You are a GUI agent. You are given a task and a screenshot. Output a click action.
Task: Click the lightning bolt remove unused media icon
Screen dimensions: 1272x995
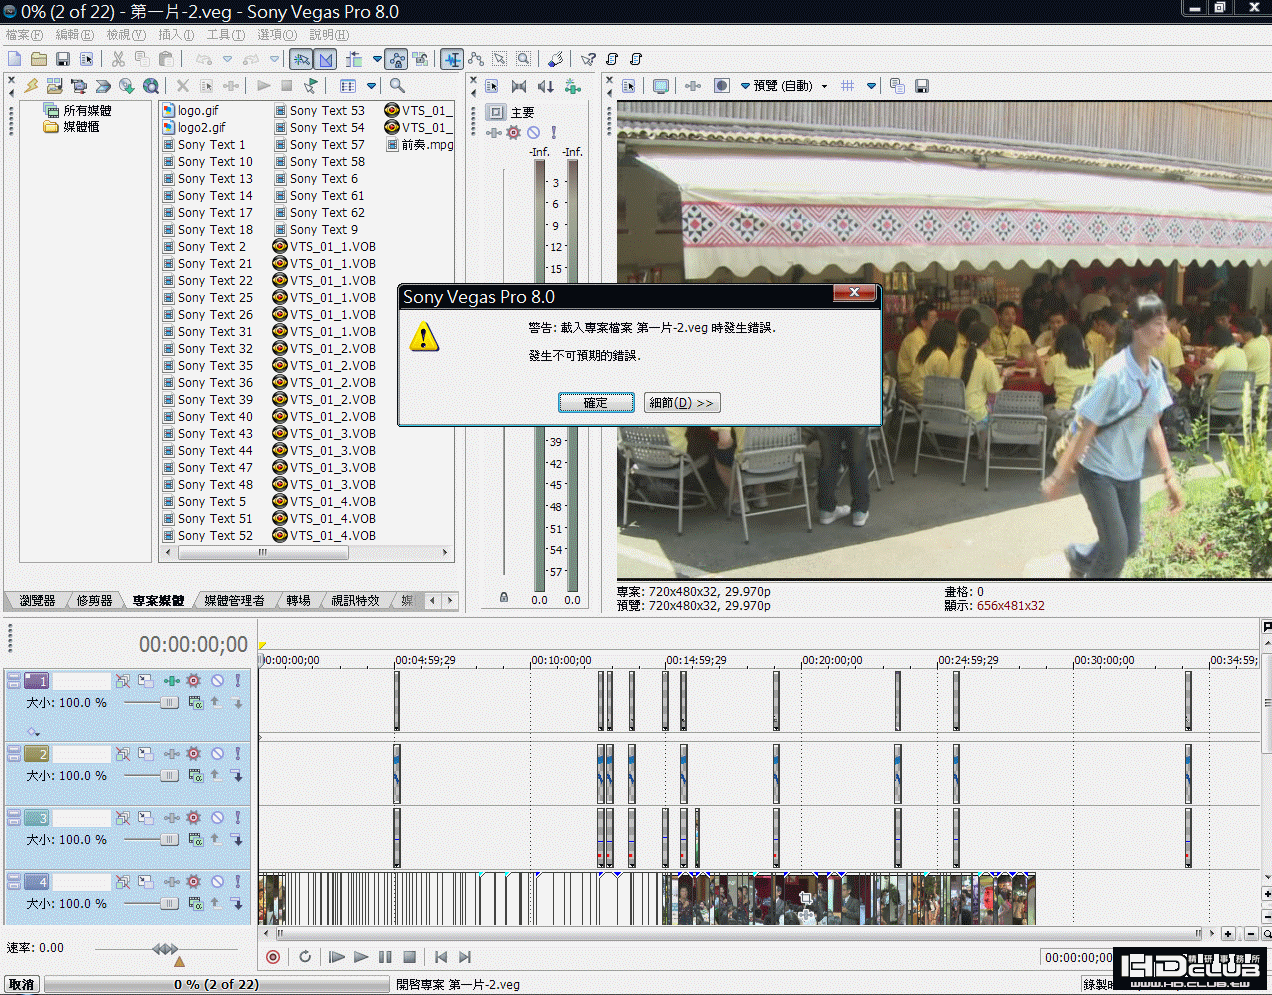pos(31,86)
